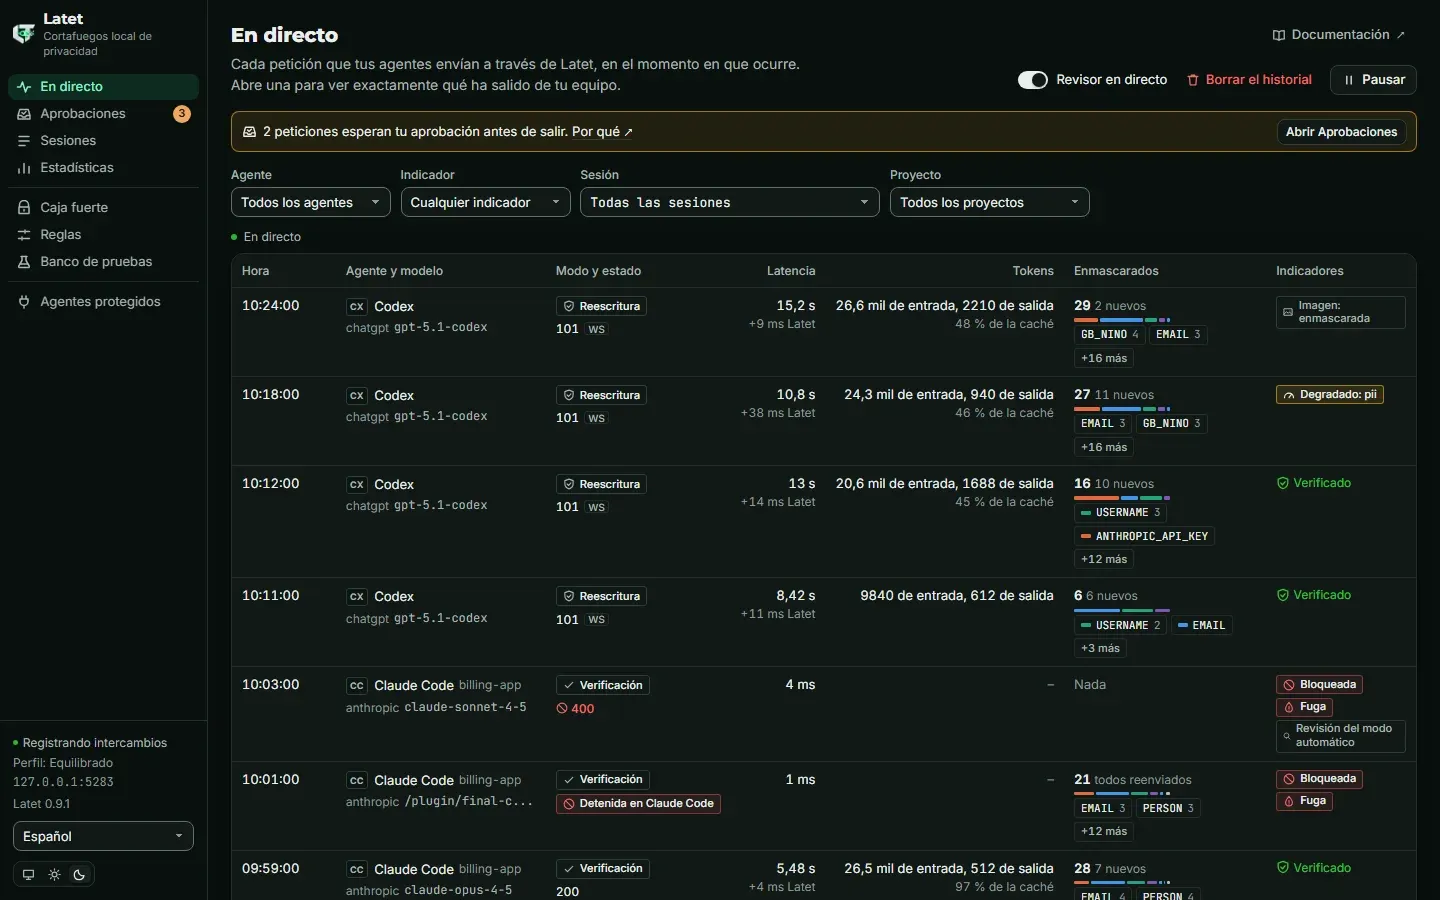1440x900 pixels.
Task: Click the Fuga badge at 10:03:00
Action: click(x=1305, y=707)
